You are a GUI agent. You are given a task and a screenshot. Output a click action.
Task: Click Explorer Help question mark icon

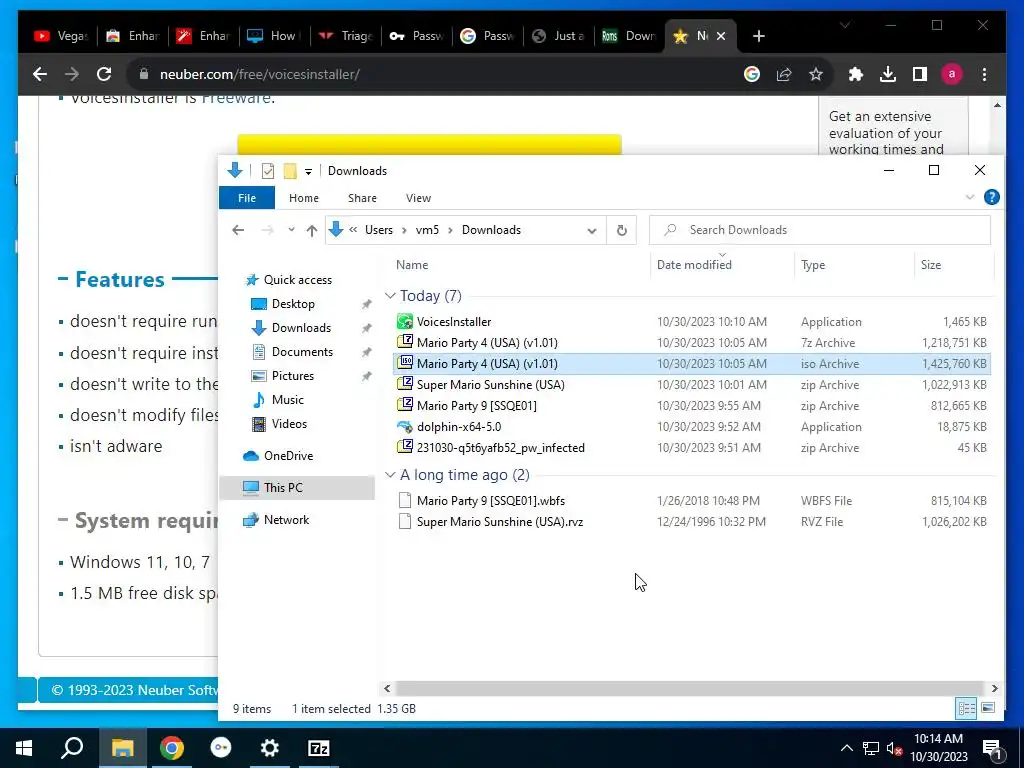[x=991, y=197]
